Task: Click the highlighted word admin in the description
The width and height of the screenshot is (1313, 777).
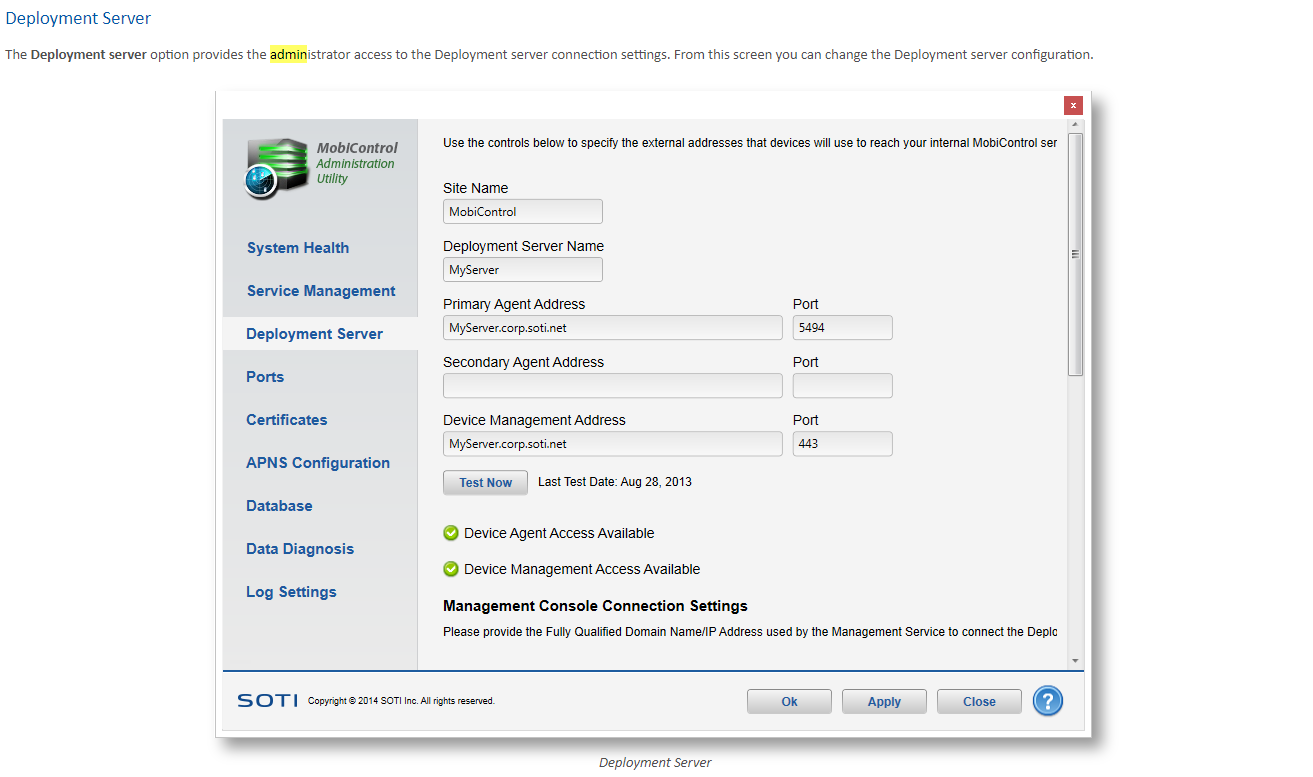Action: [x=288, y=54]
